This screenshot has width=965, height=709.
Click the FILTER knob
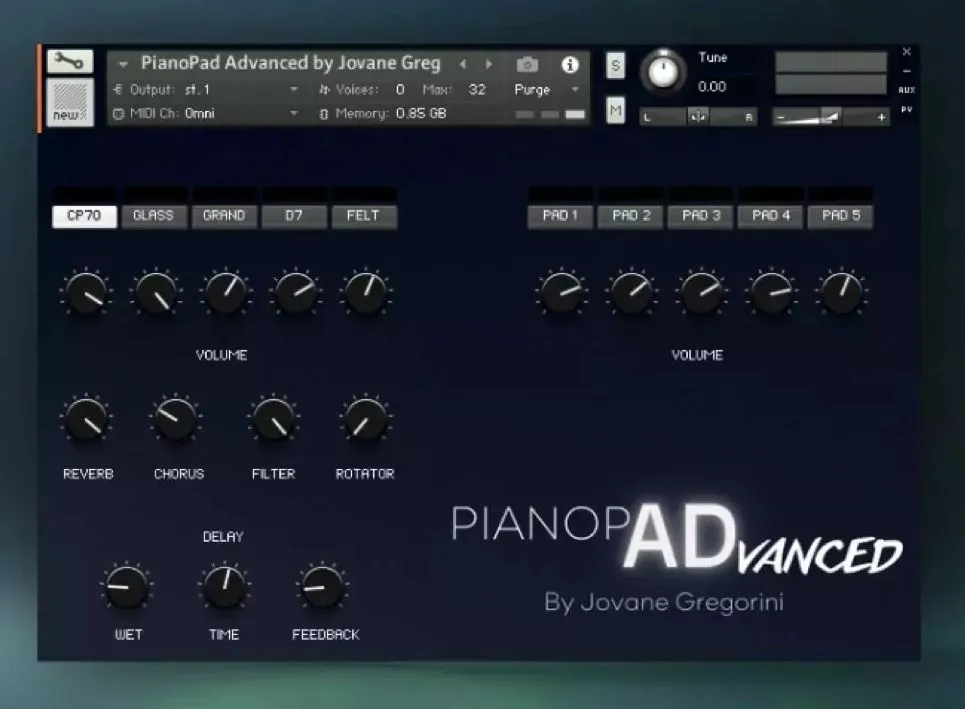point(274,419)
